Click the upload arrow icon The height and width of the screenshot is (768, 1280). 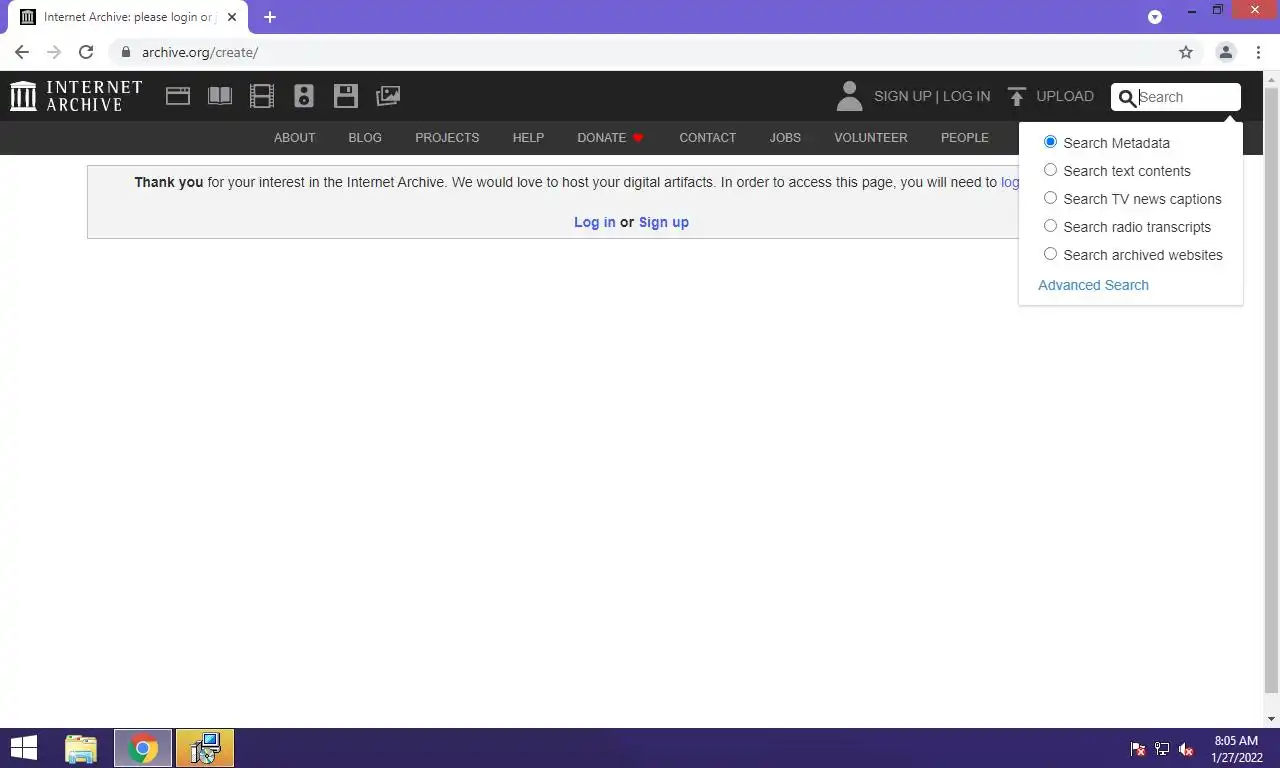point(1017,96)
